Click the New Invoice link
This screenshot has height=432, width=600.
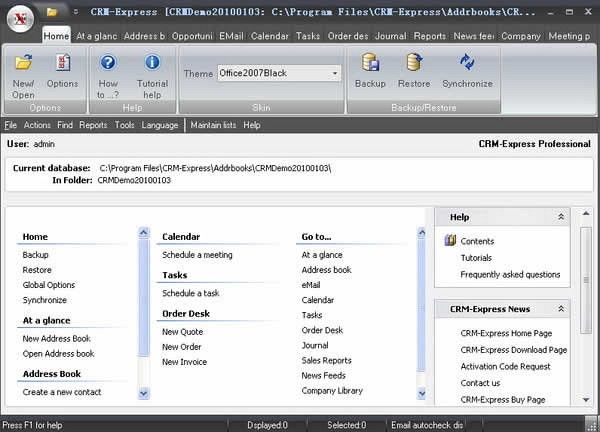[x=184, y=362]
